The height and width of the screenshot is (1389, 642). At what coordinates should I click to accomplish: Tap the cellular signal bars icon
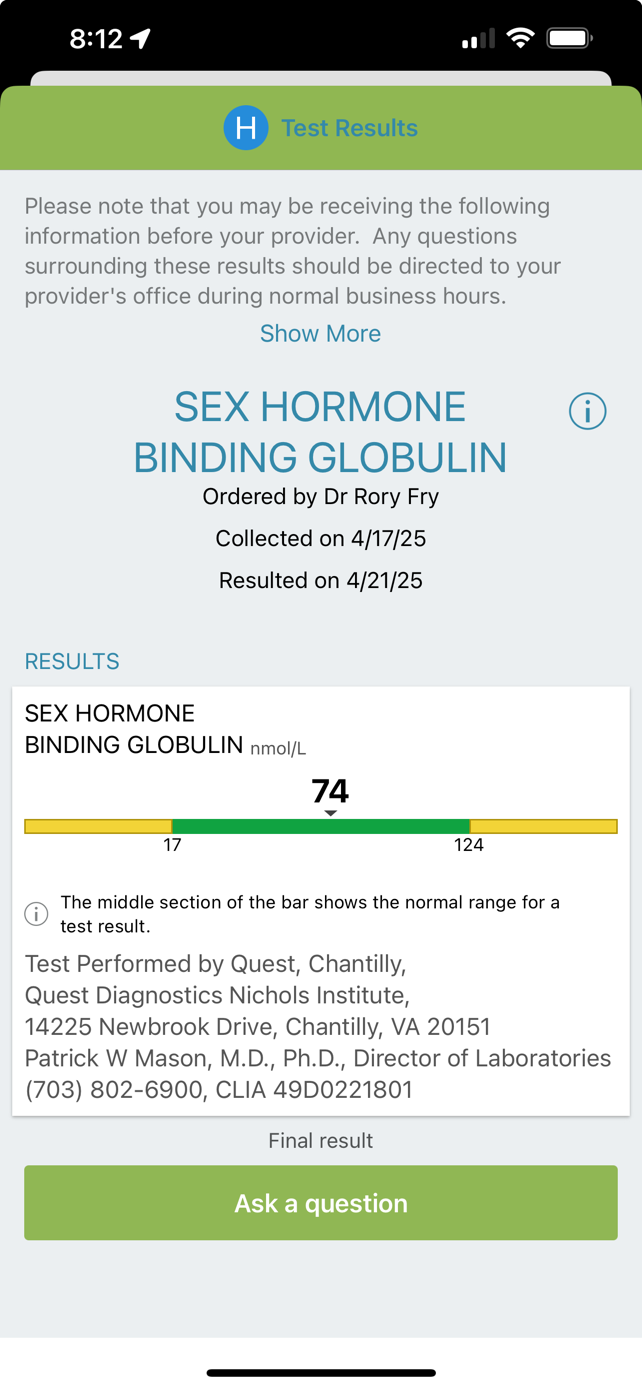pyautogui.click(x=478, y=40)
